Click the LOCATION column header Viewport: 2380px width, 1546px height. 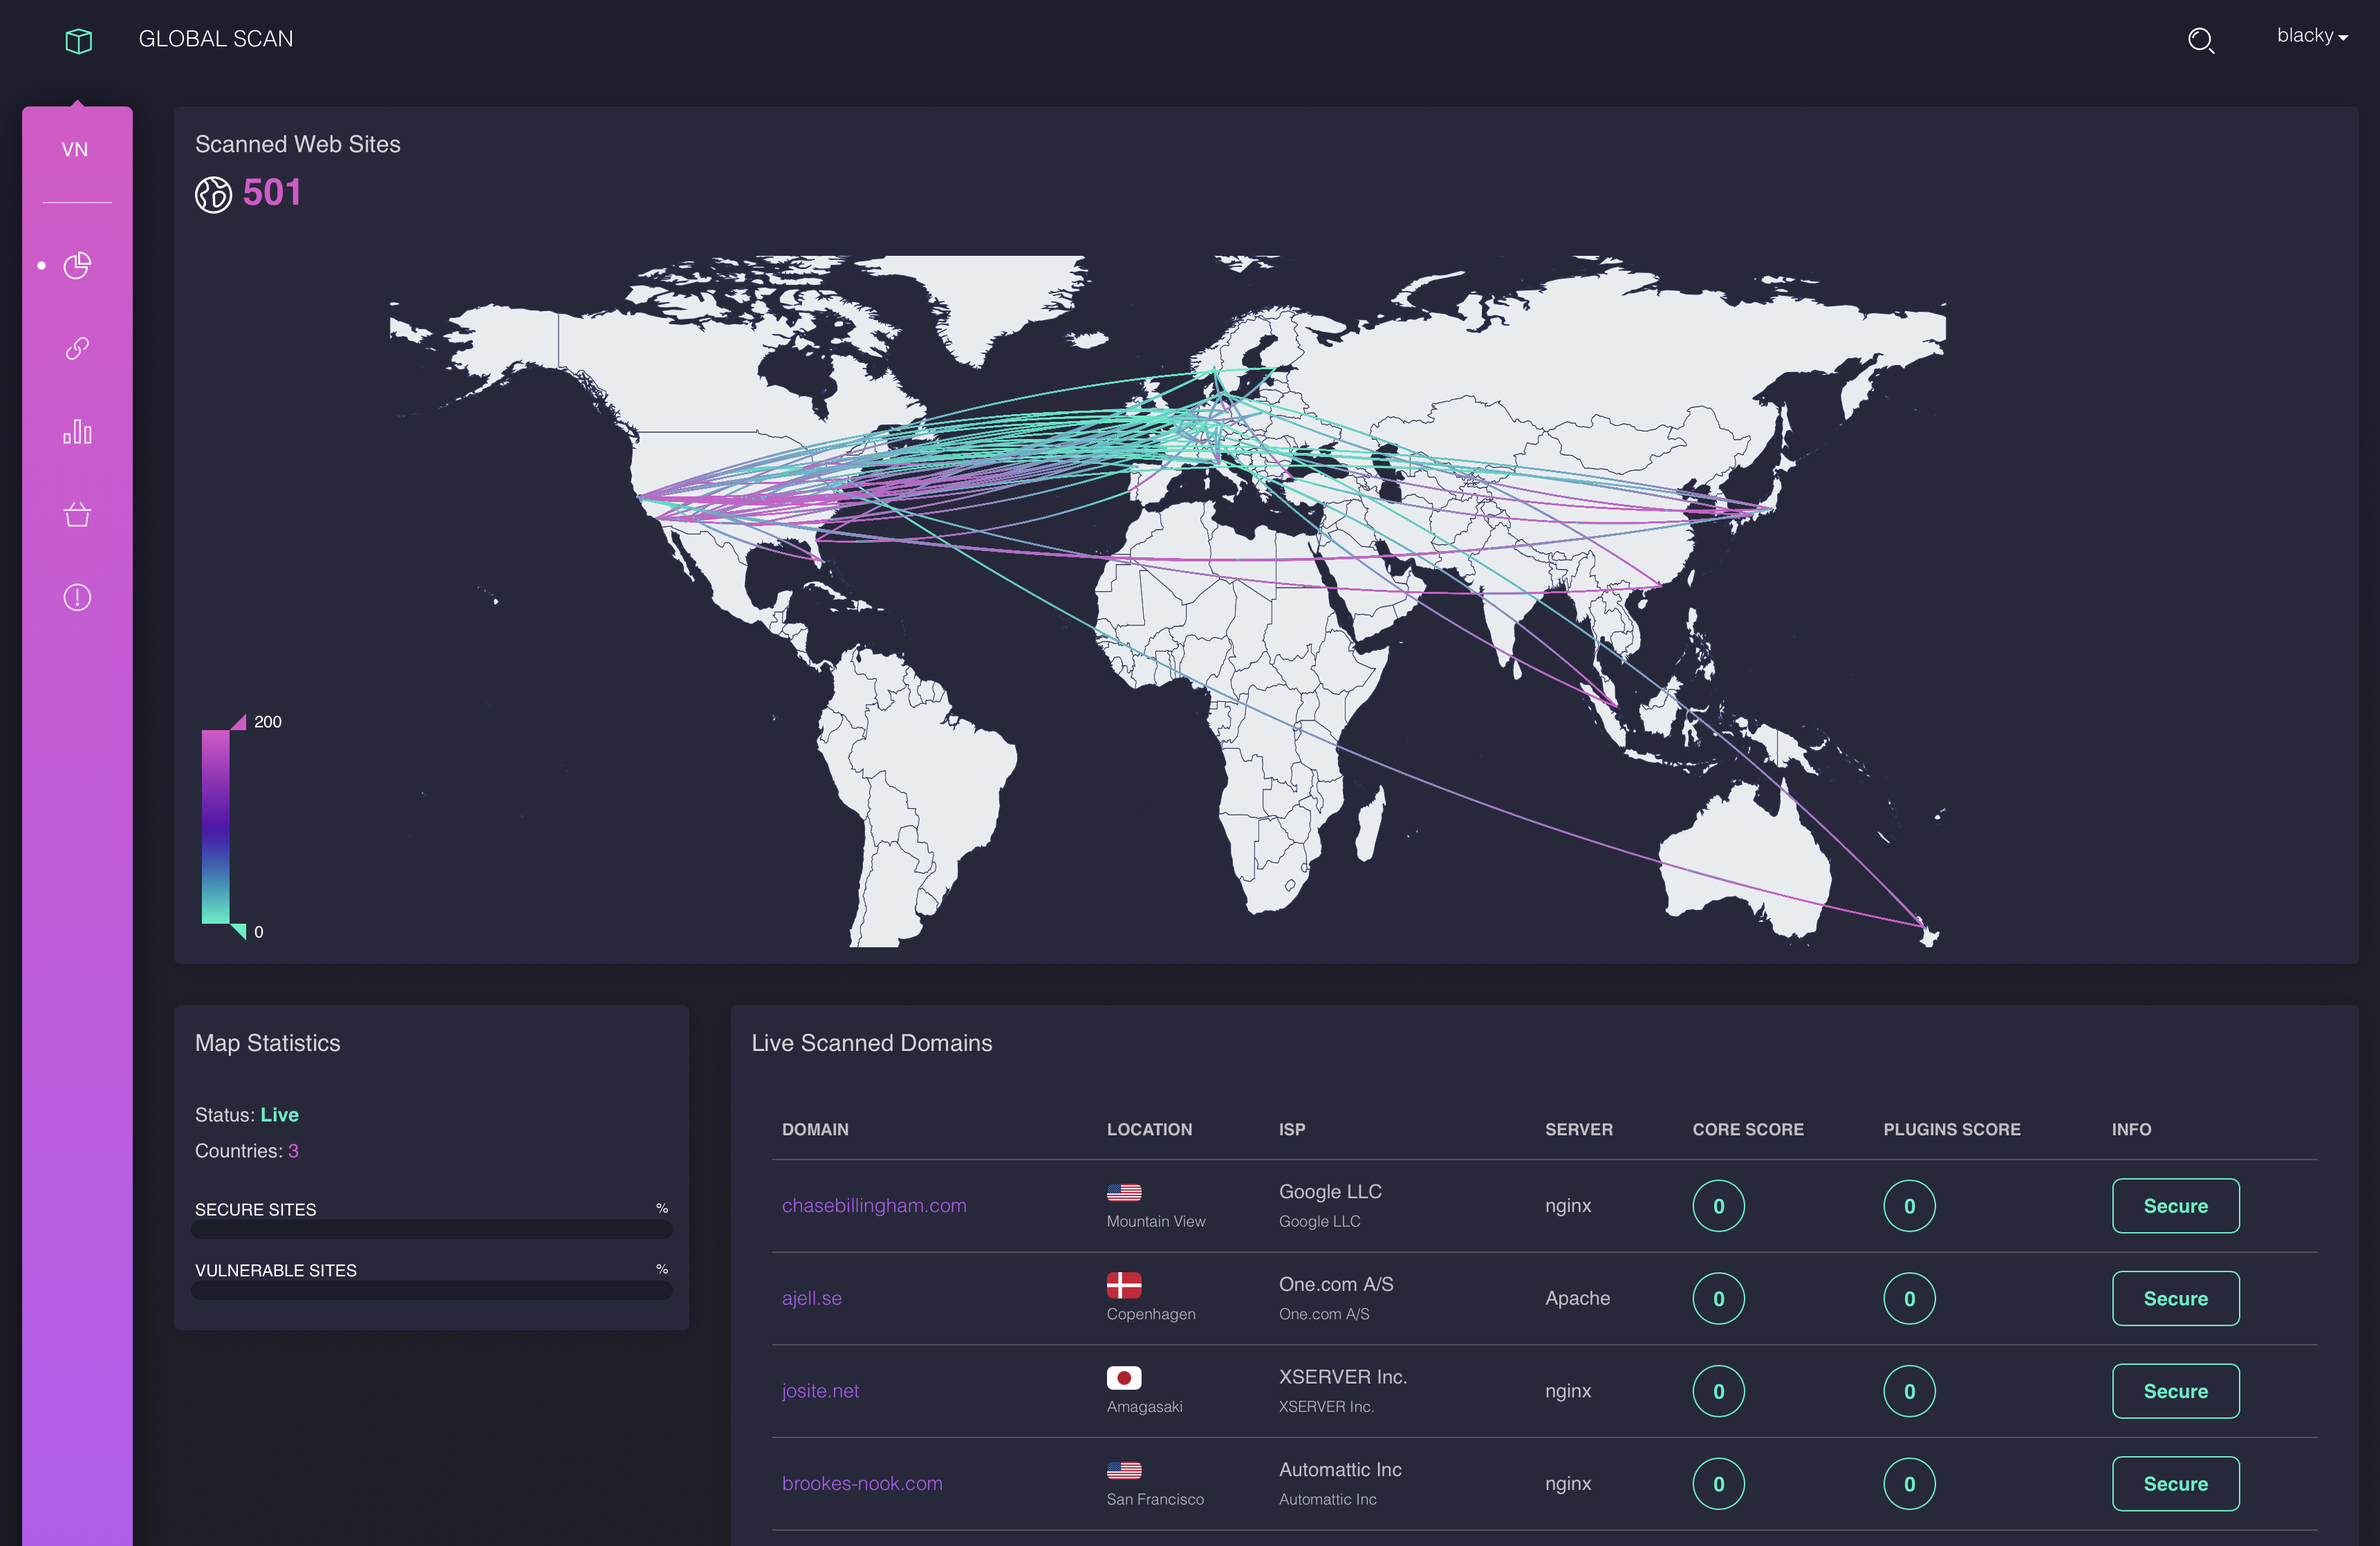click(1149, 1129)
